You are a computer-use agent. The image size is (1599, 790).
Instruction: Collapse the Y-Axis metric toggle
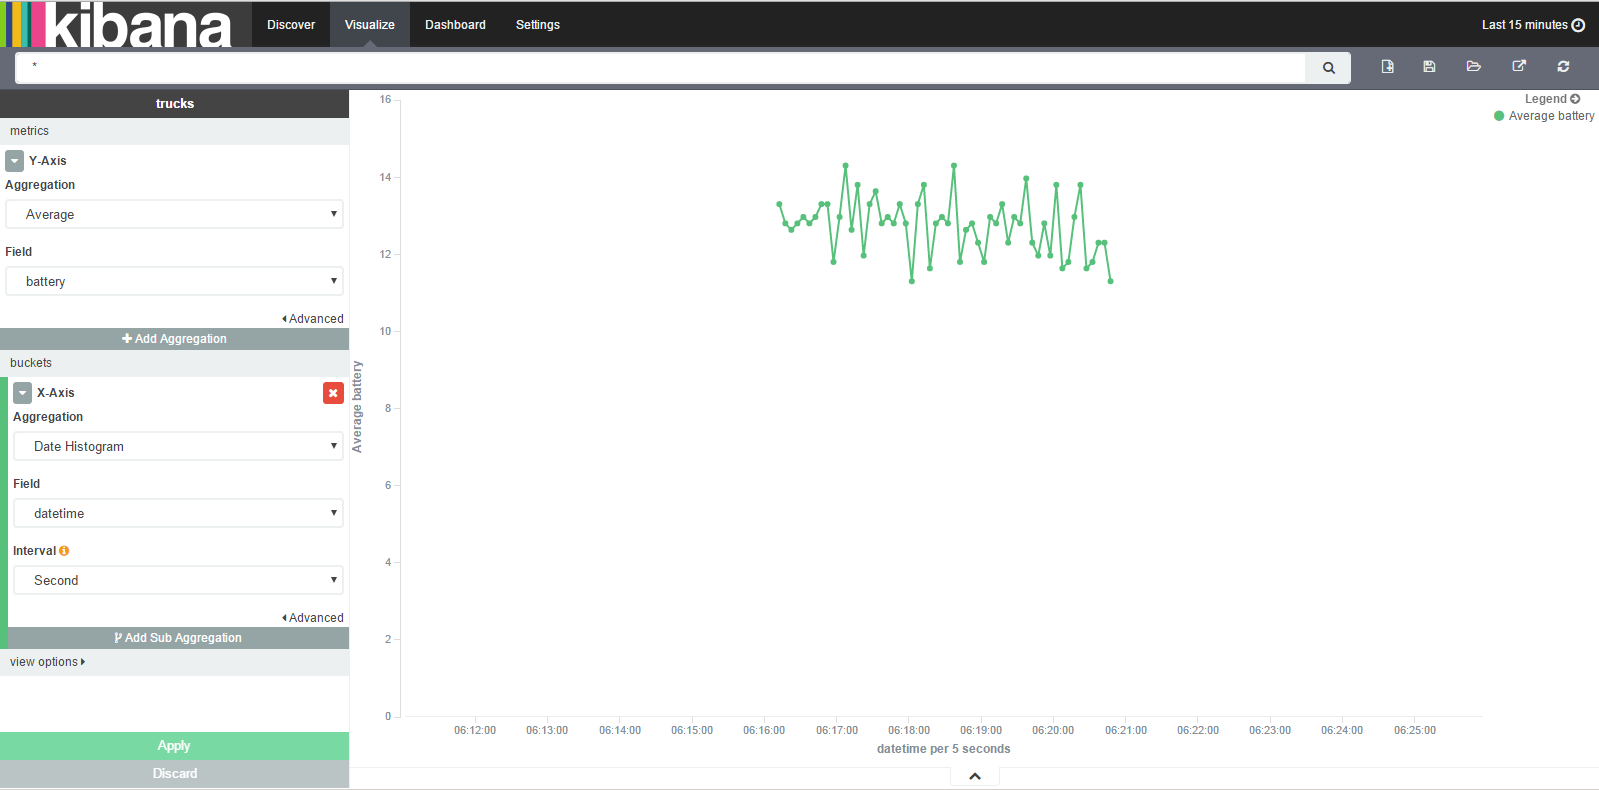point(15,161)
